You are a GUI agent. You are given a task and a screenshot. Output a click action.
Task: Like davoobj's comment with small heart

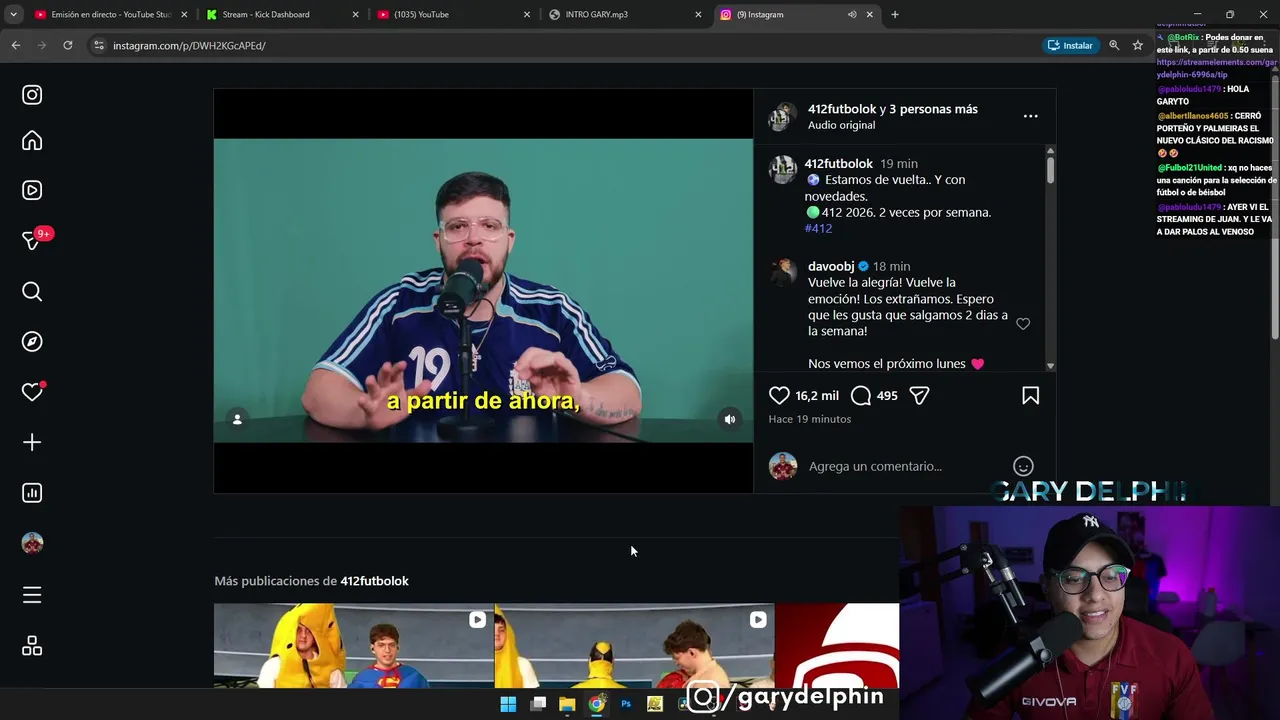(1023, 324)
